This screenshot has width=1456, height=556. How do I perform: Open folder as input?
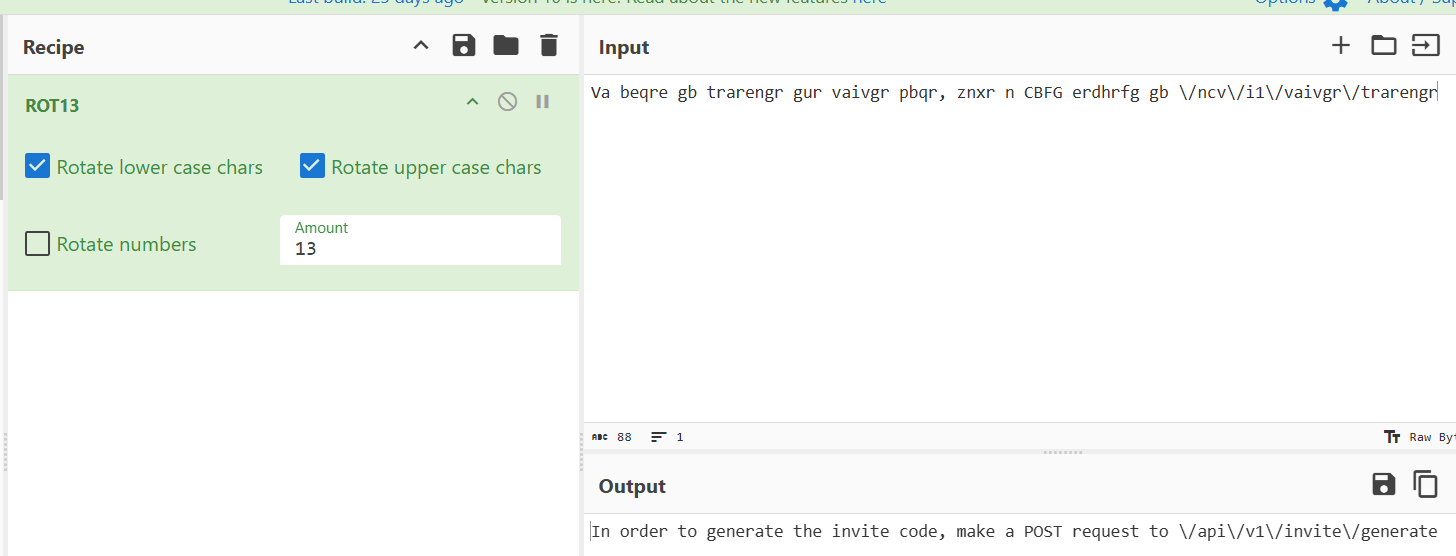click(x=1383, y=45)
